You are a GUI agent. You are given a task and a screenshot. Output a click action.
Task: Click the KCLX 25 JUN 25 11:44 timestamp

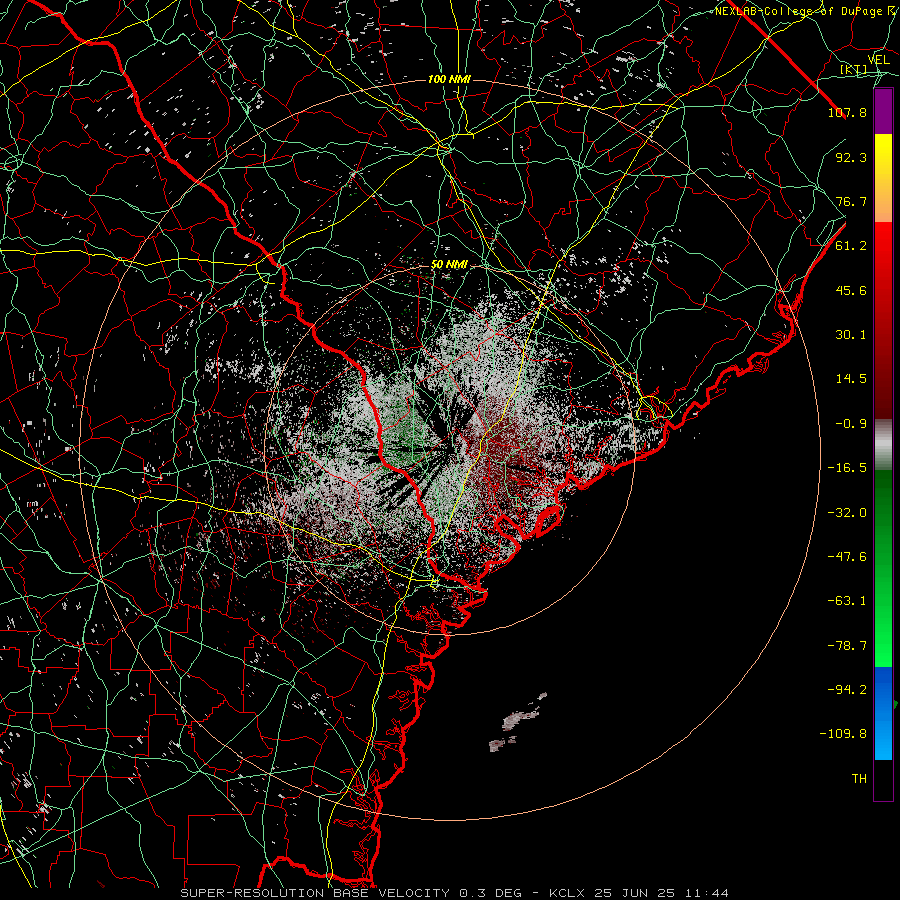639,893
